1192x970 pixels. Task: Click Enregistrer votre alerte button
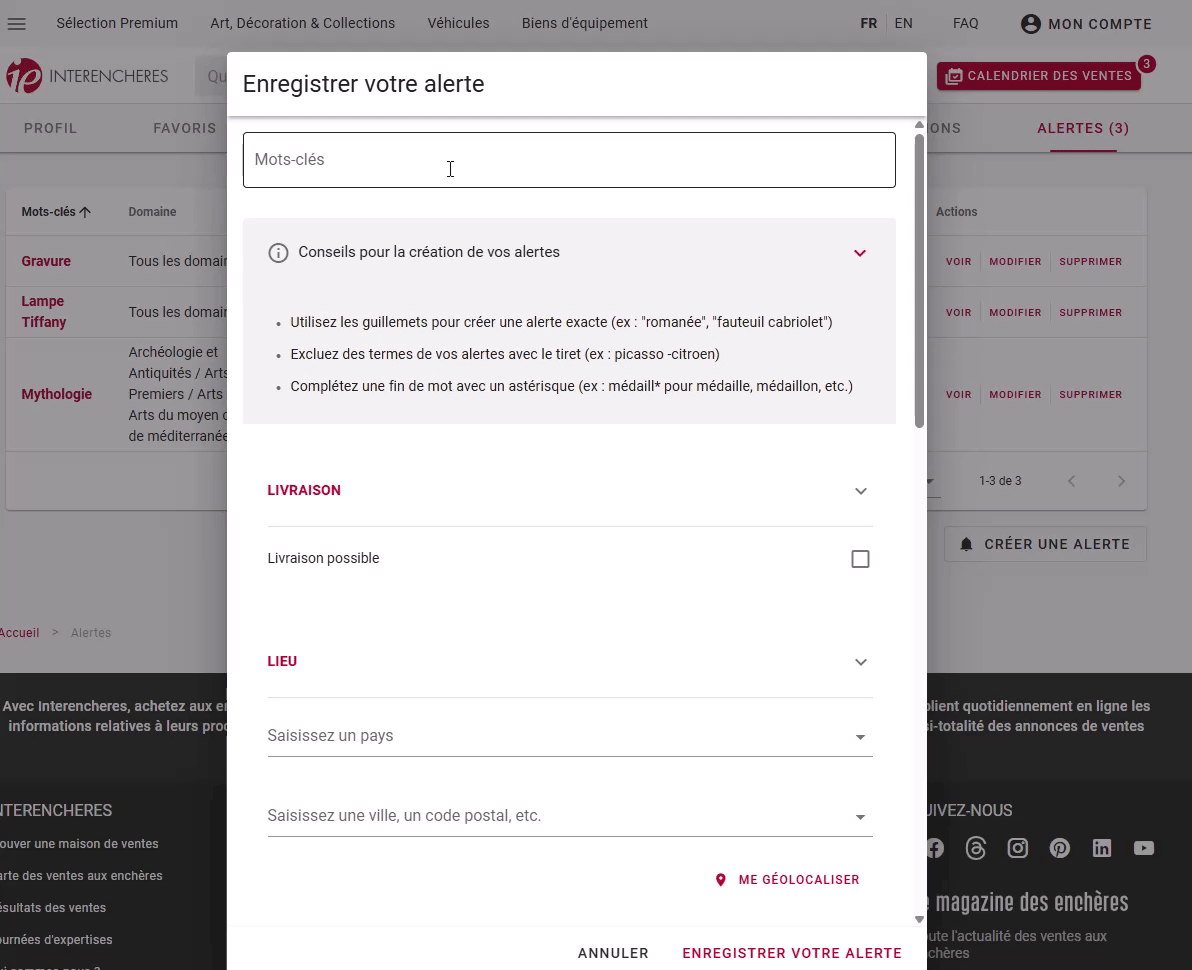tap(792, 953)
